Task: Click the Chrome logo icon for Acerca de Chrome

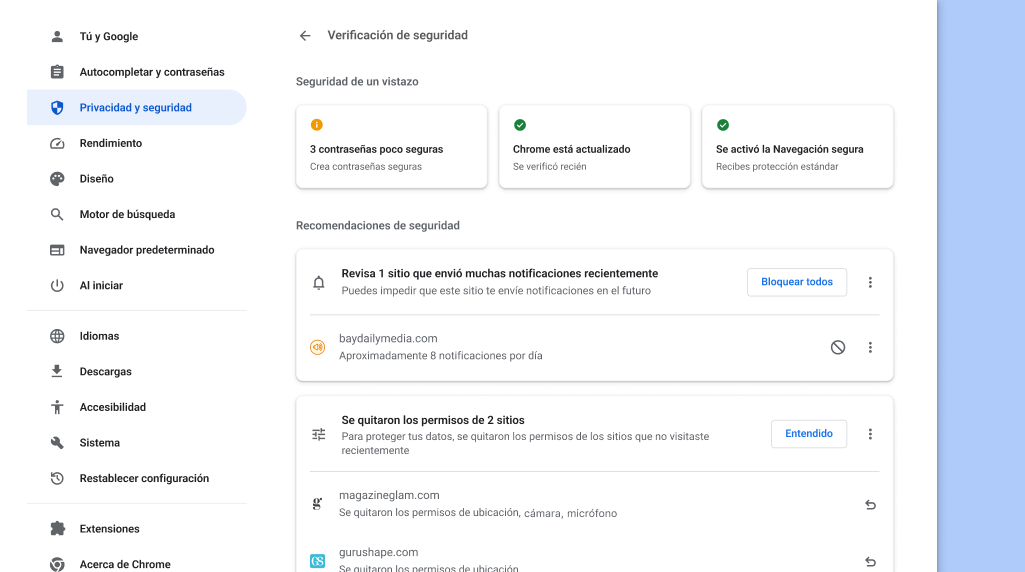Action: pyautogui.click(x=58, y=564)
